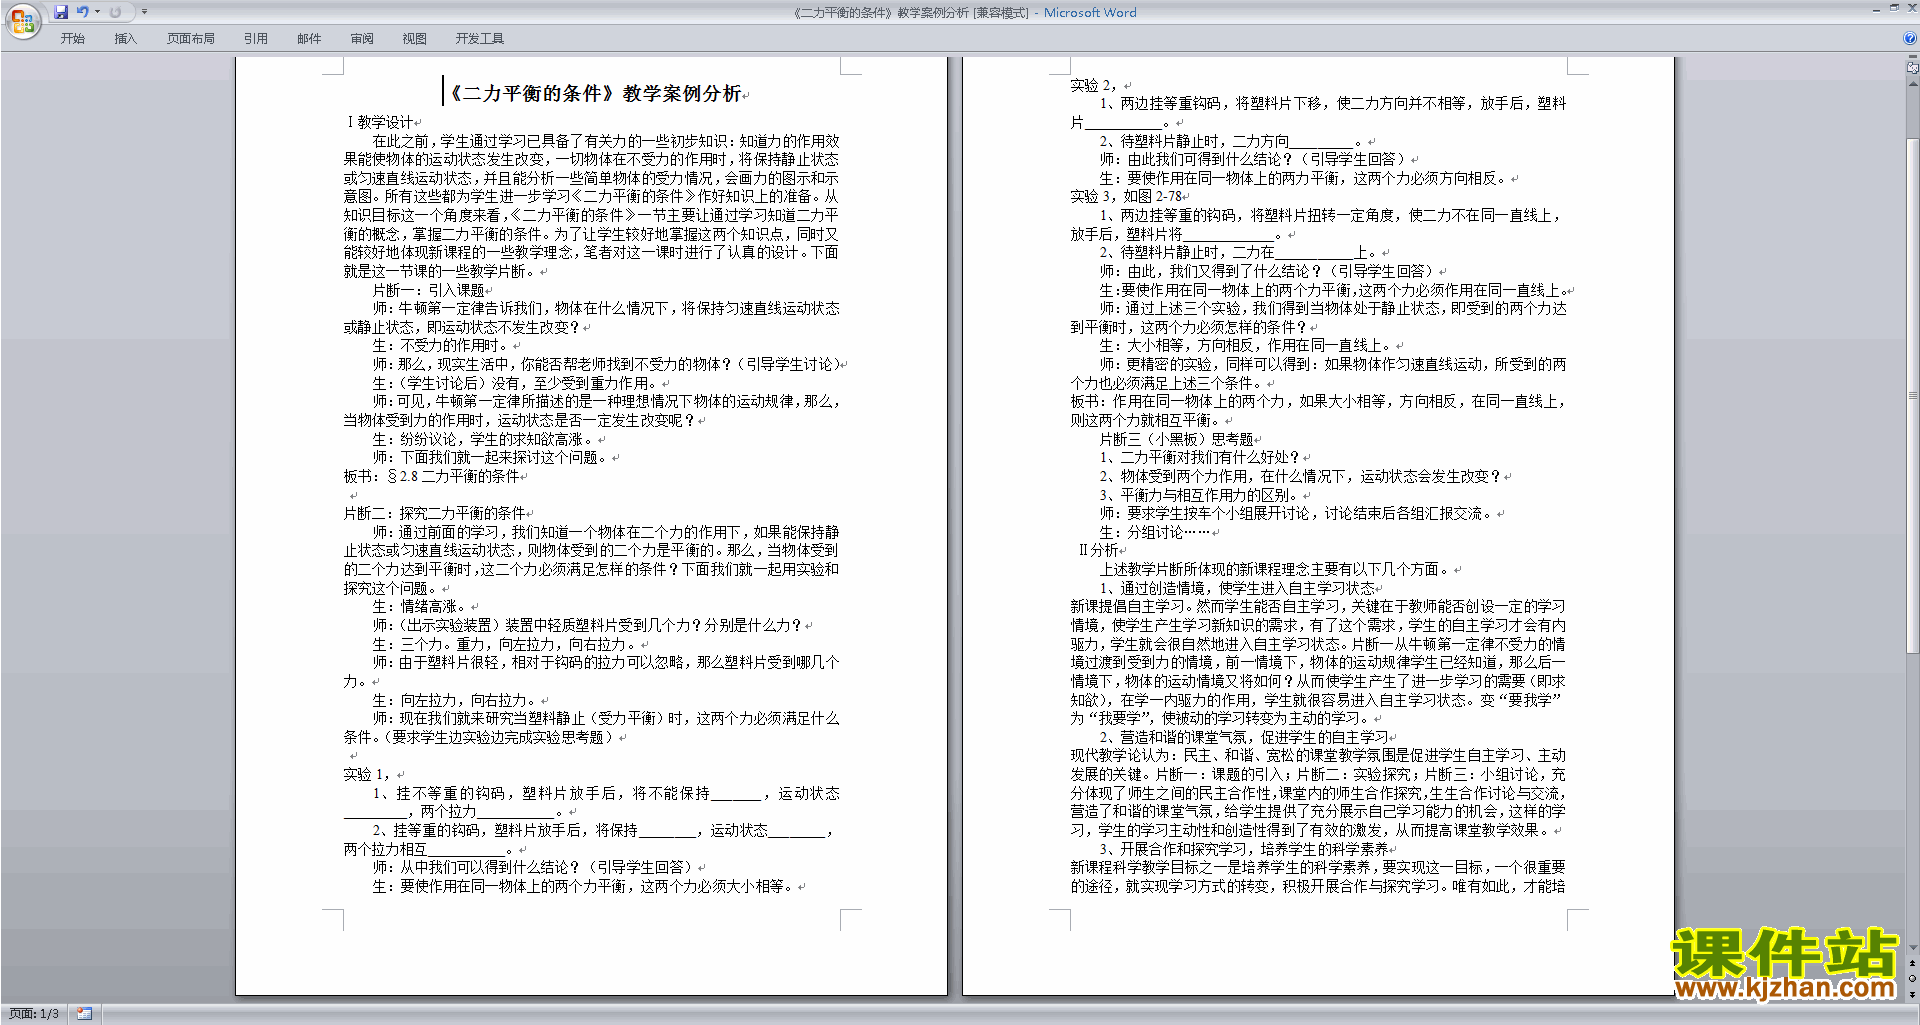This screenshot has height=1025, width=1920.
Task: Click the line 1、通过创造情境，使学生进入自主学习状态
Action: 1237,588
